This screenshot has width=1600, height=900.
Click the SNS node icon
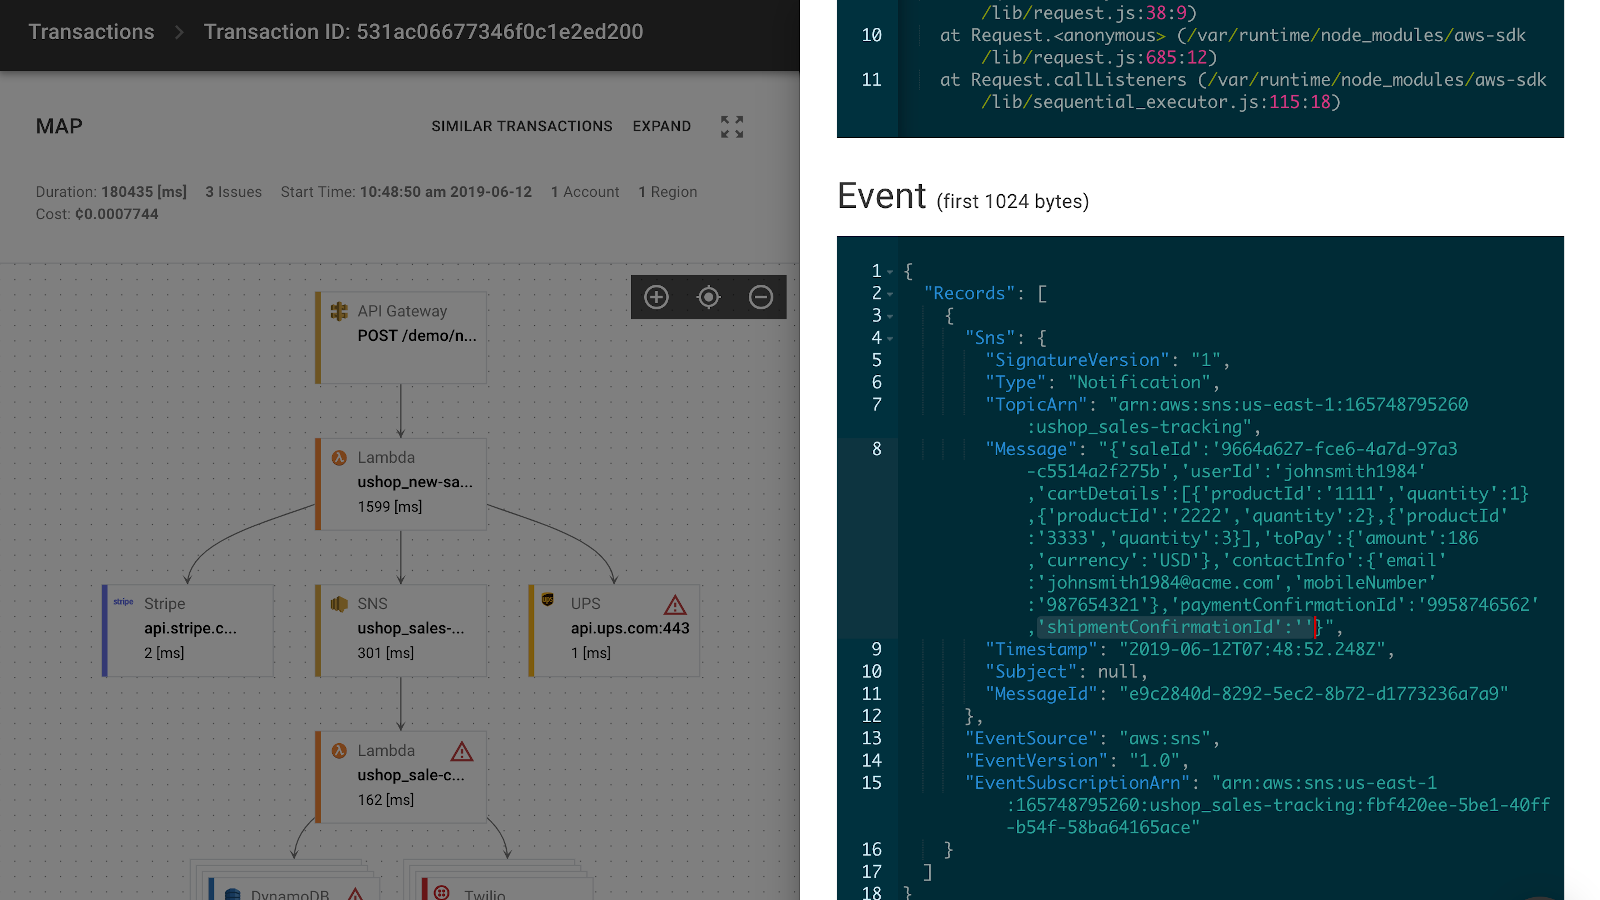(x=339, y=604)
